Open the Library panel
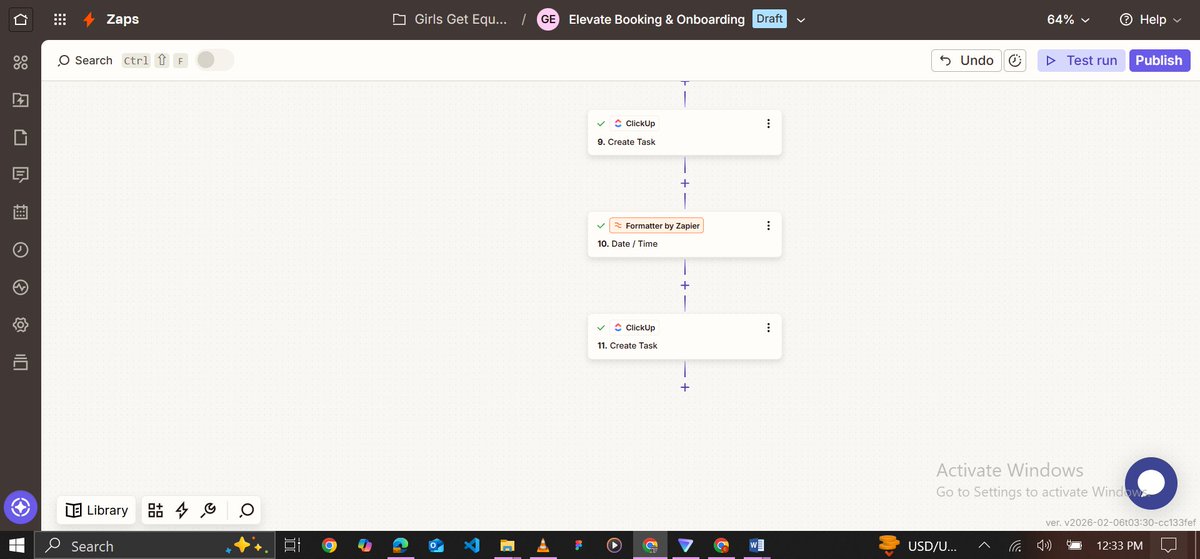Viewport: 1200px width, 559px height. coord(97,510)
